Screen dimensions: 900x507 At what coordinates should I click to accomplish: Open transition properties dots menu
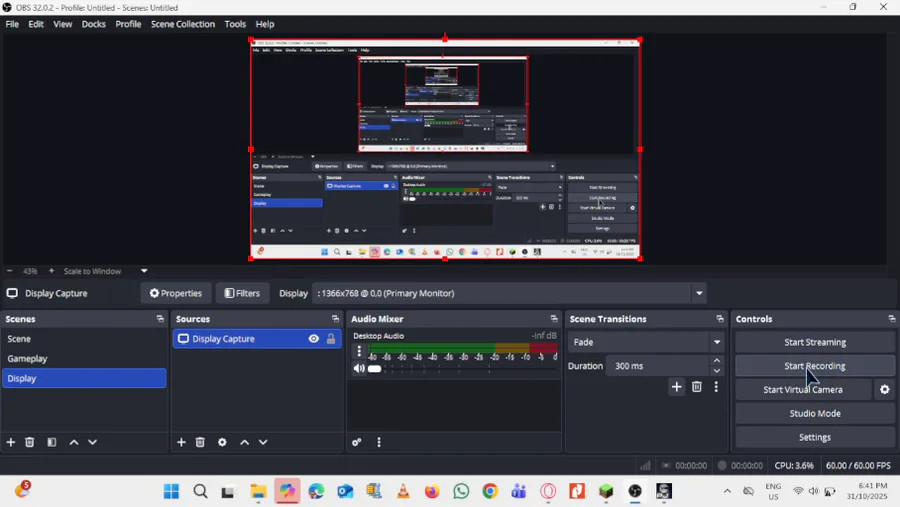[x=716, y=387]
